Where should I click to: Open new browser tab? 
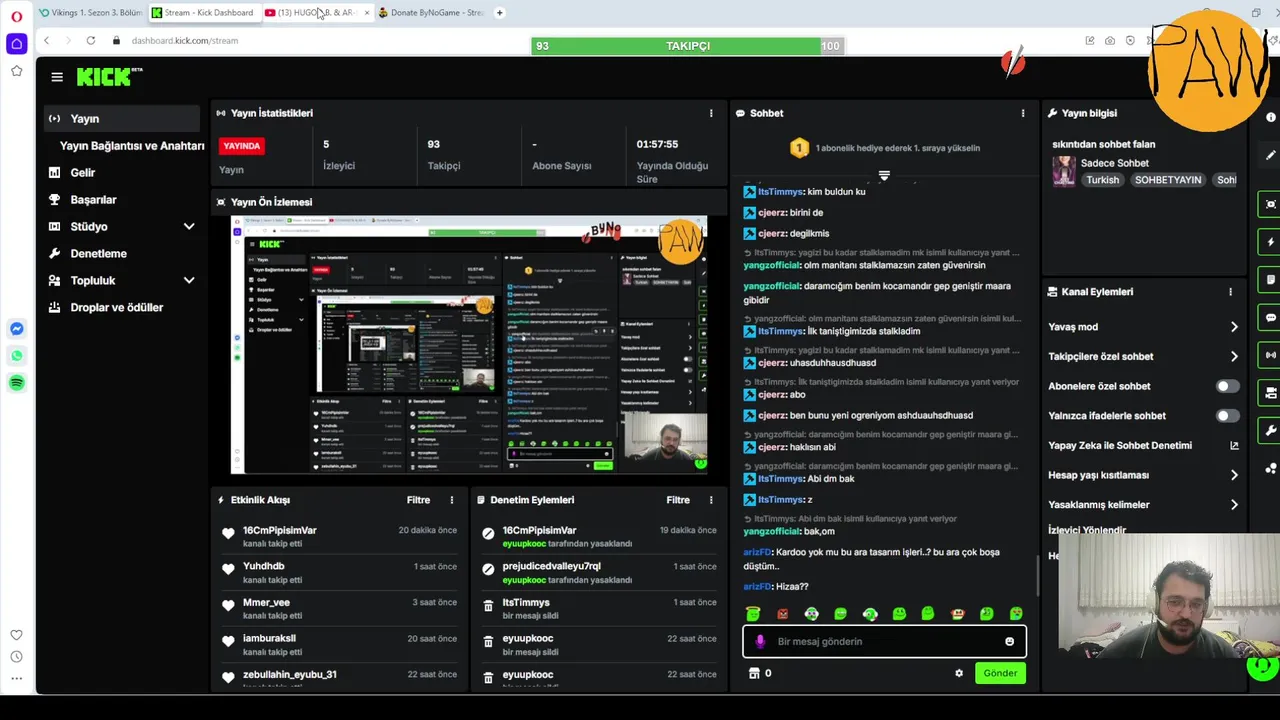tap(500, 13)
